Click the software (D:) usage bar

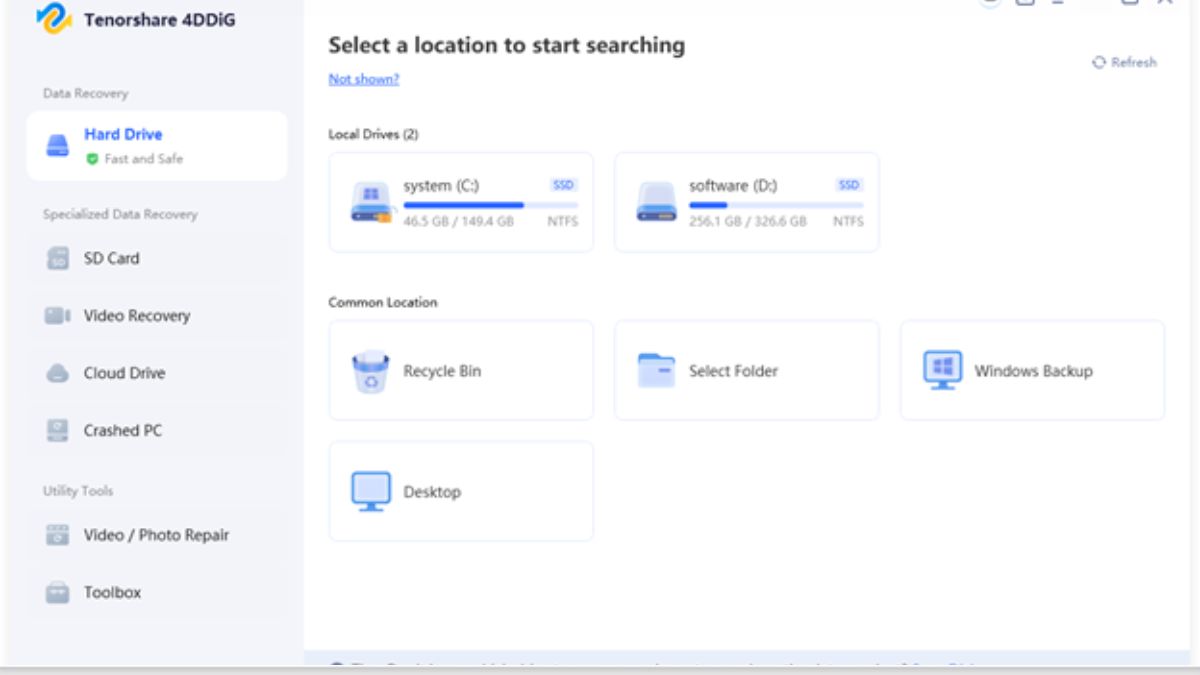(x=776, y=205)
